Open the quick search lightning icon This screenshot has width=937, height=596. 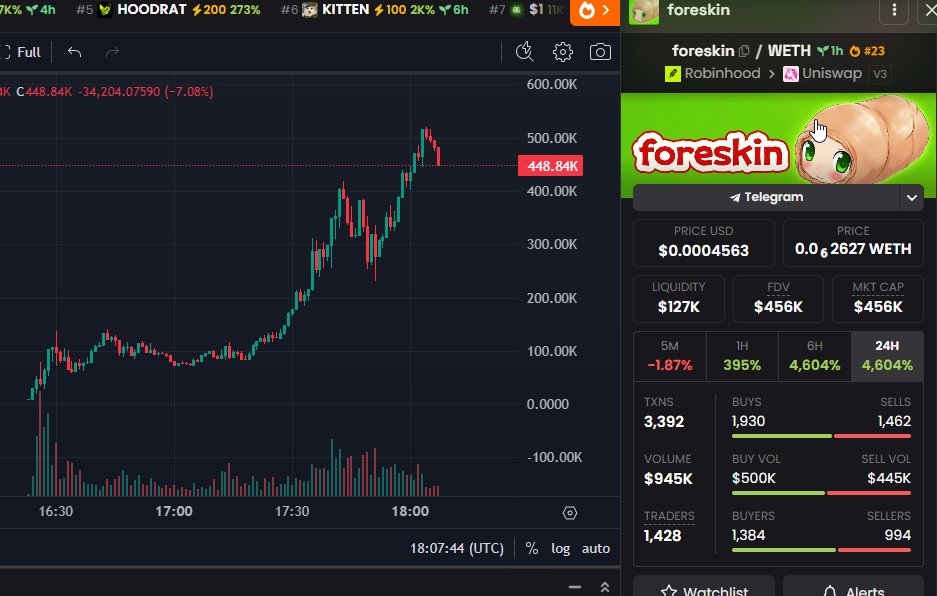pyautogui.click(x=525, y=52)
